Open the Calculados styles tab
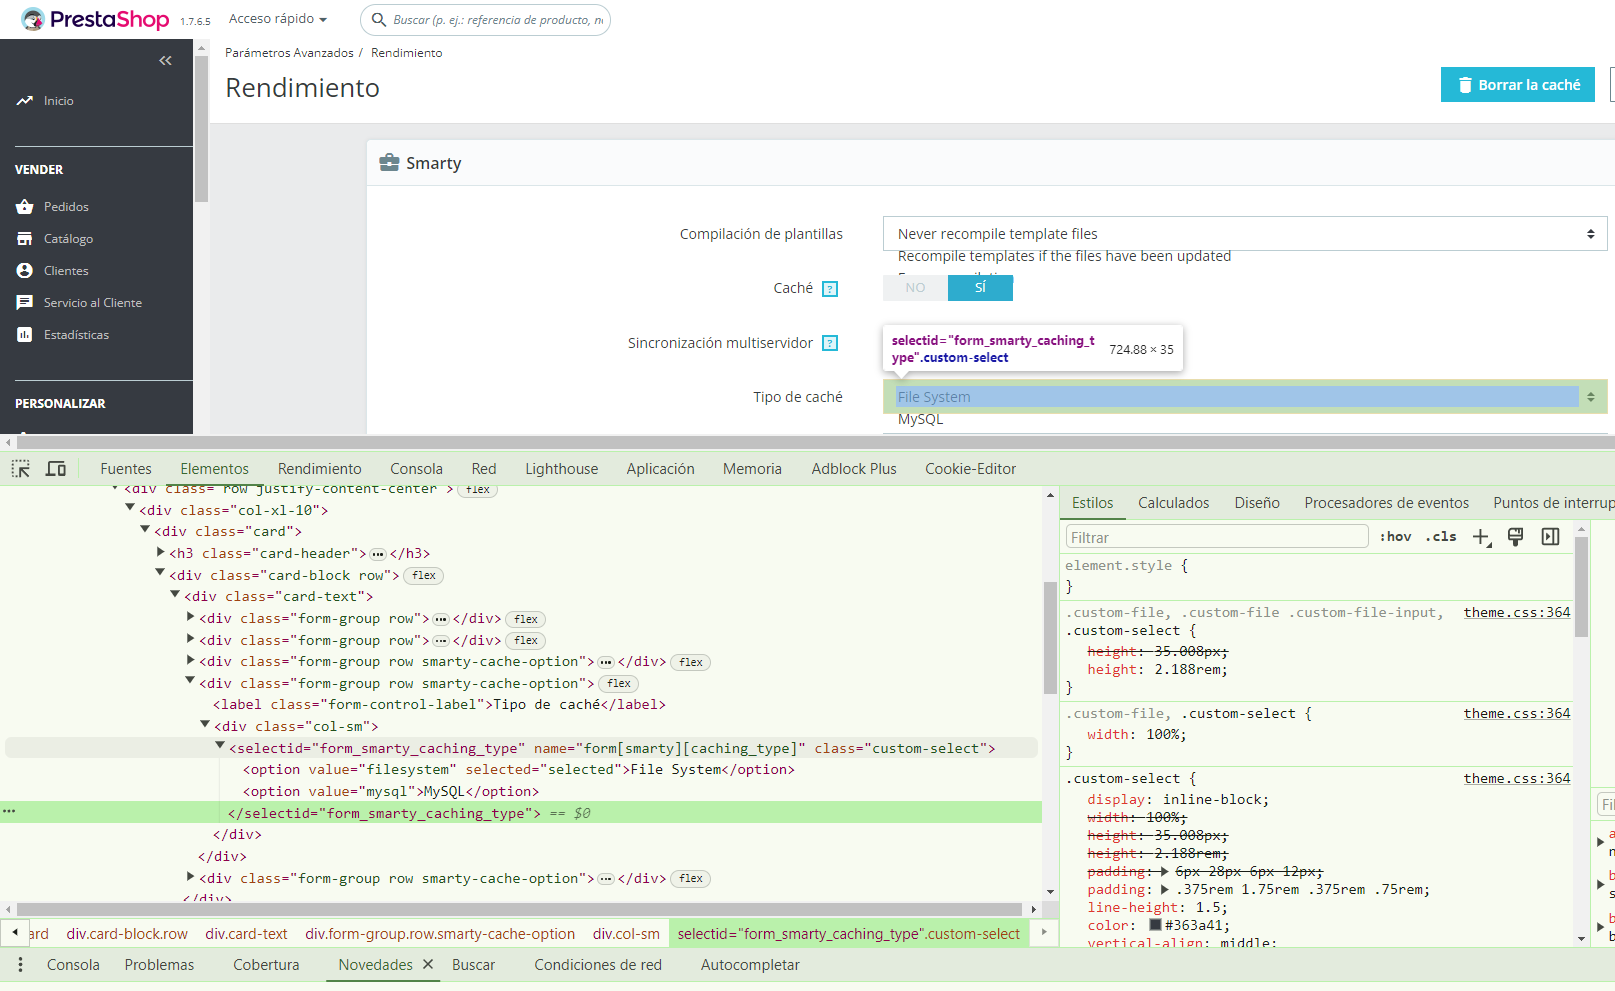The height and width of the screenshot is (991, 1615). point(1173,503)
